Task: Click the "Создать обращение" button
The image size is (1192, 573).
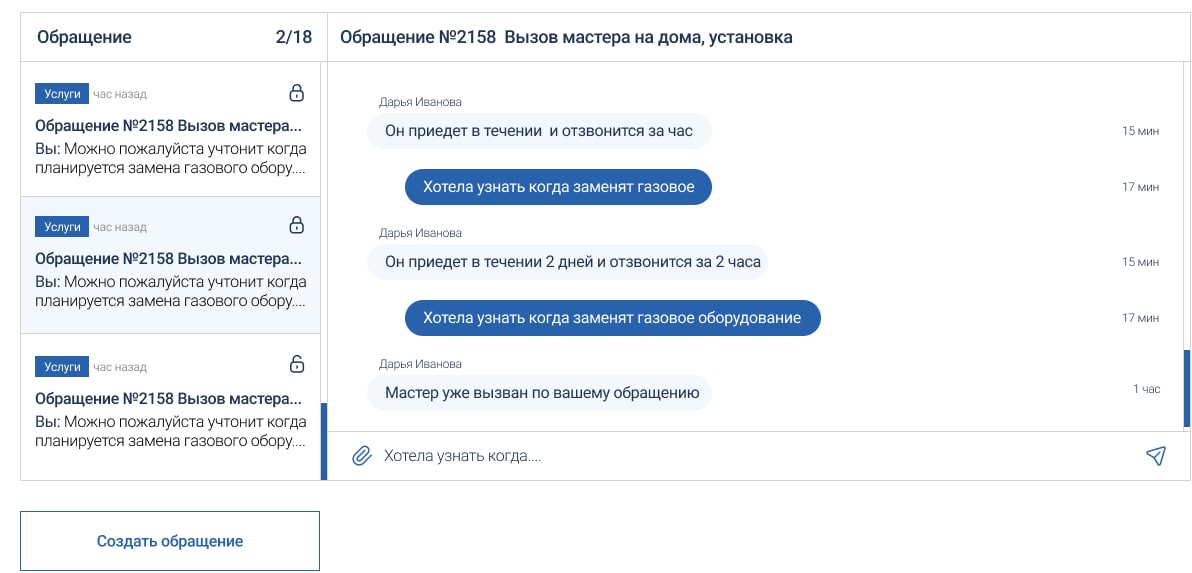Action: click(170, 541)
